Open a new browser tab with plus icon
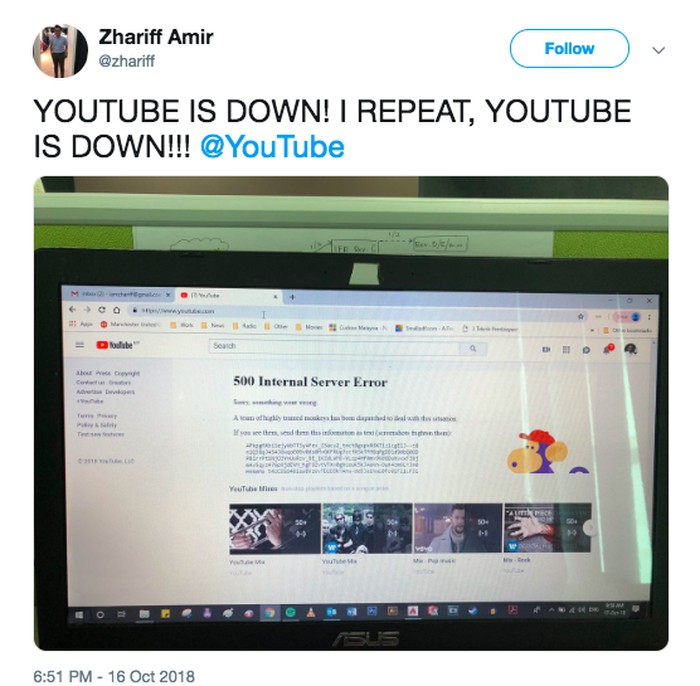Viewport: 700px width, 686px height. pos(292,297)
